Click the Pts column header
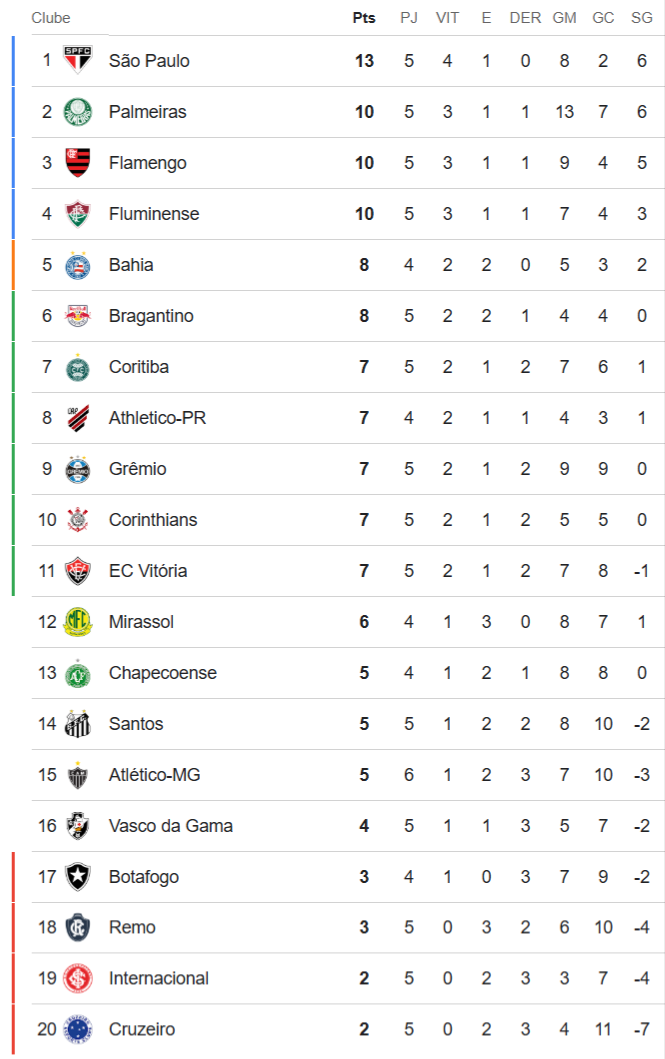This screenshot has height=1059, width=665. [364, 18]
